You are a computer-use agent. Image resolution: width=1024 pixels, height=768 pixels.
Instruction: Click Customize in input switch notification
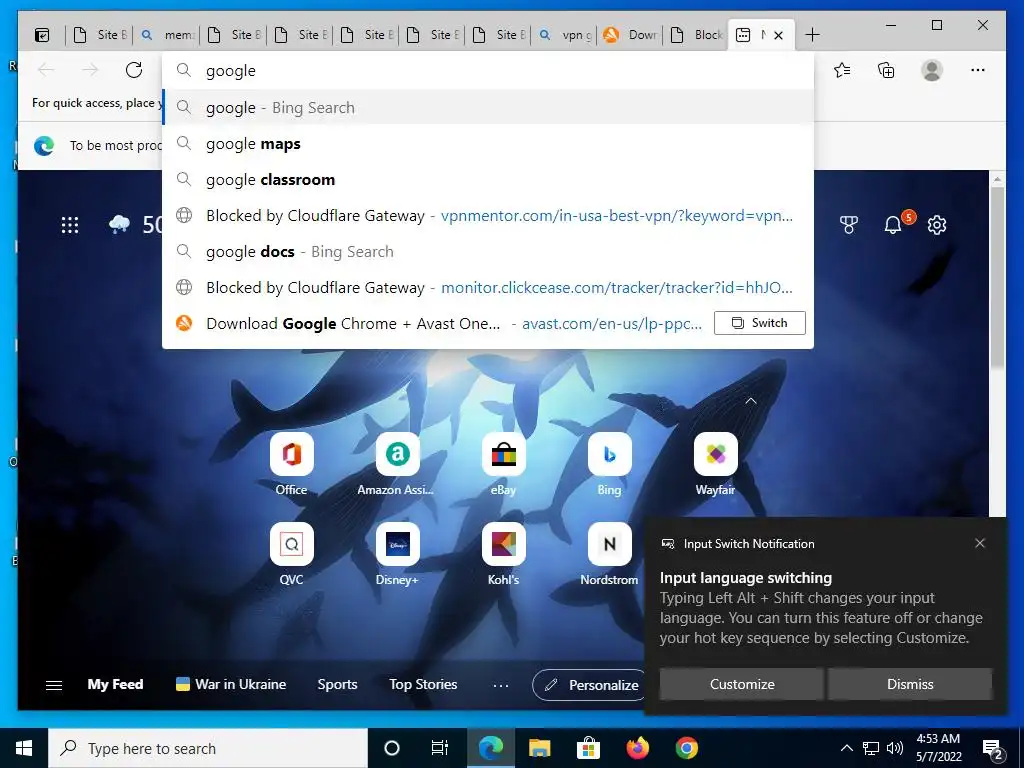(742, 684)
